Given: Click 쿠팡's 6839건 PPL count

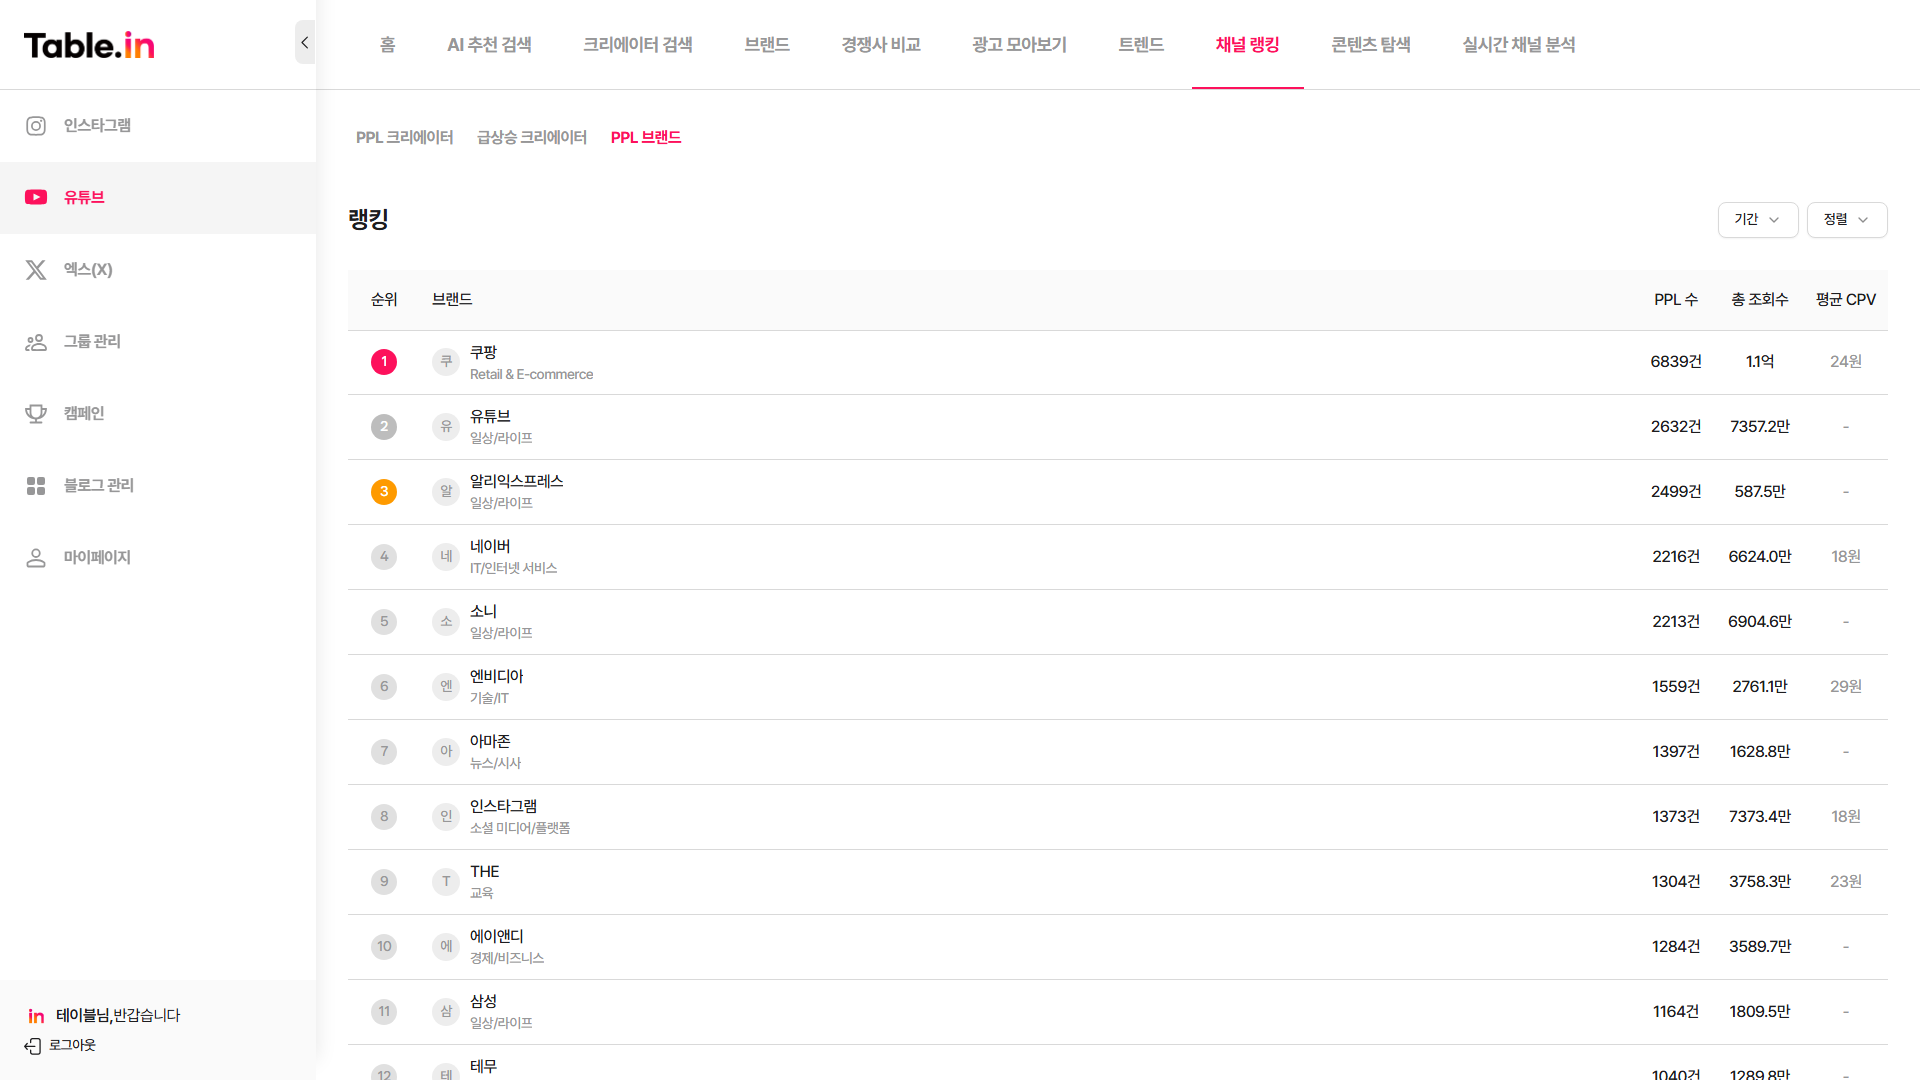Looking at the screenshot, I should click(1676, 362).
